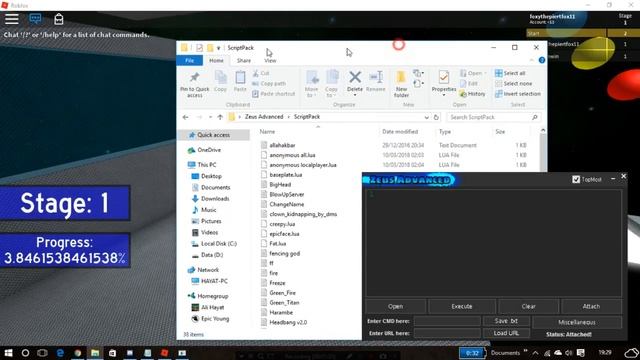Open the Recent locations dropdown arrow

point(210,117)
